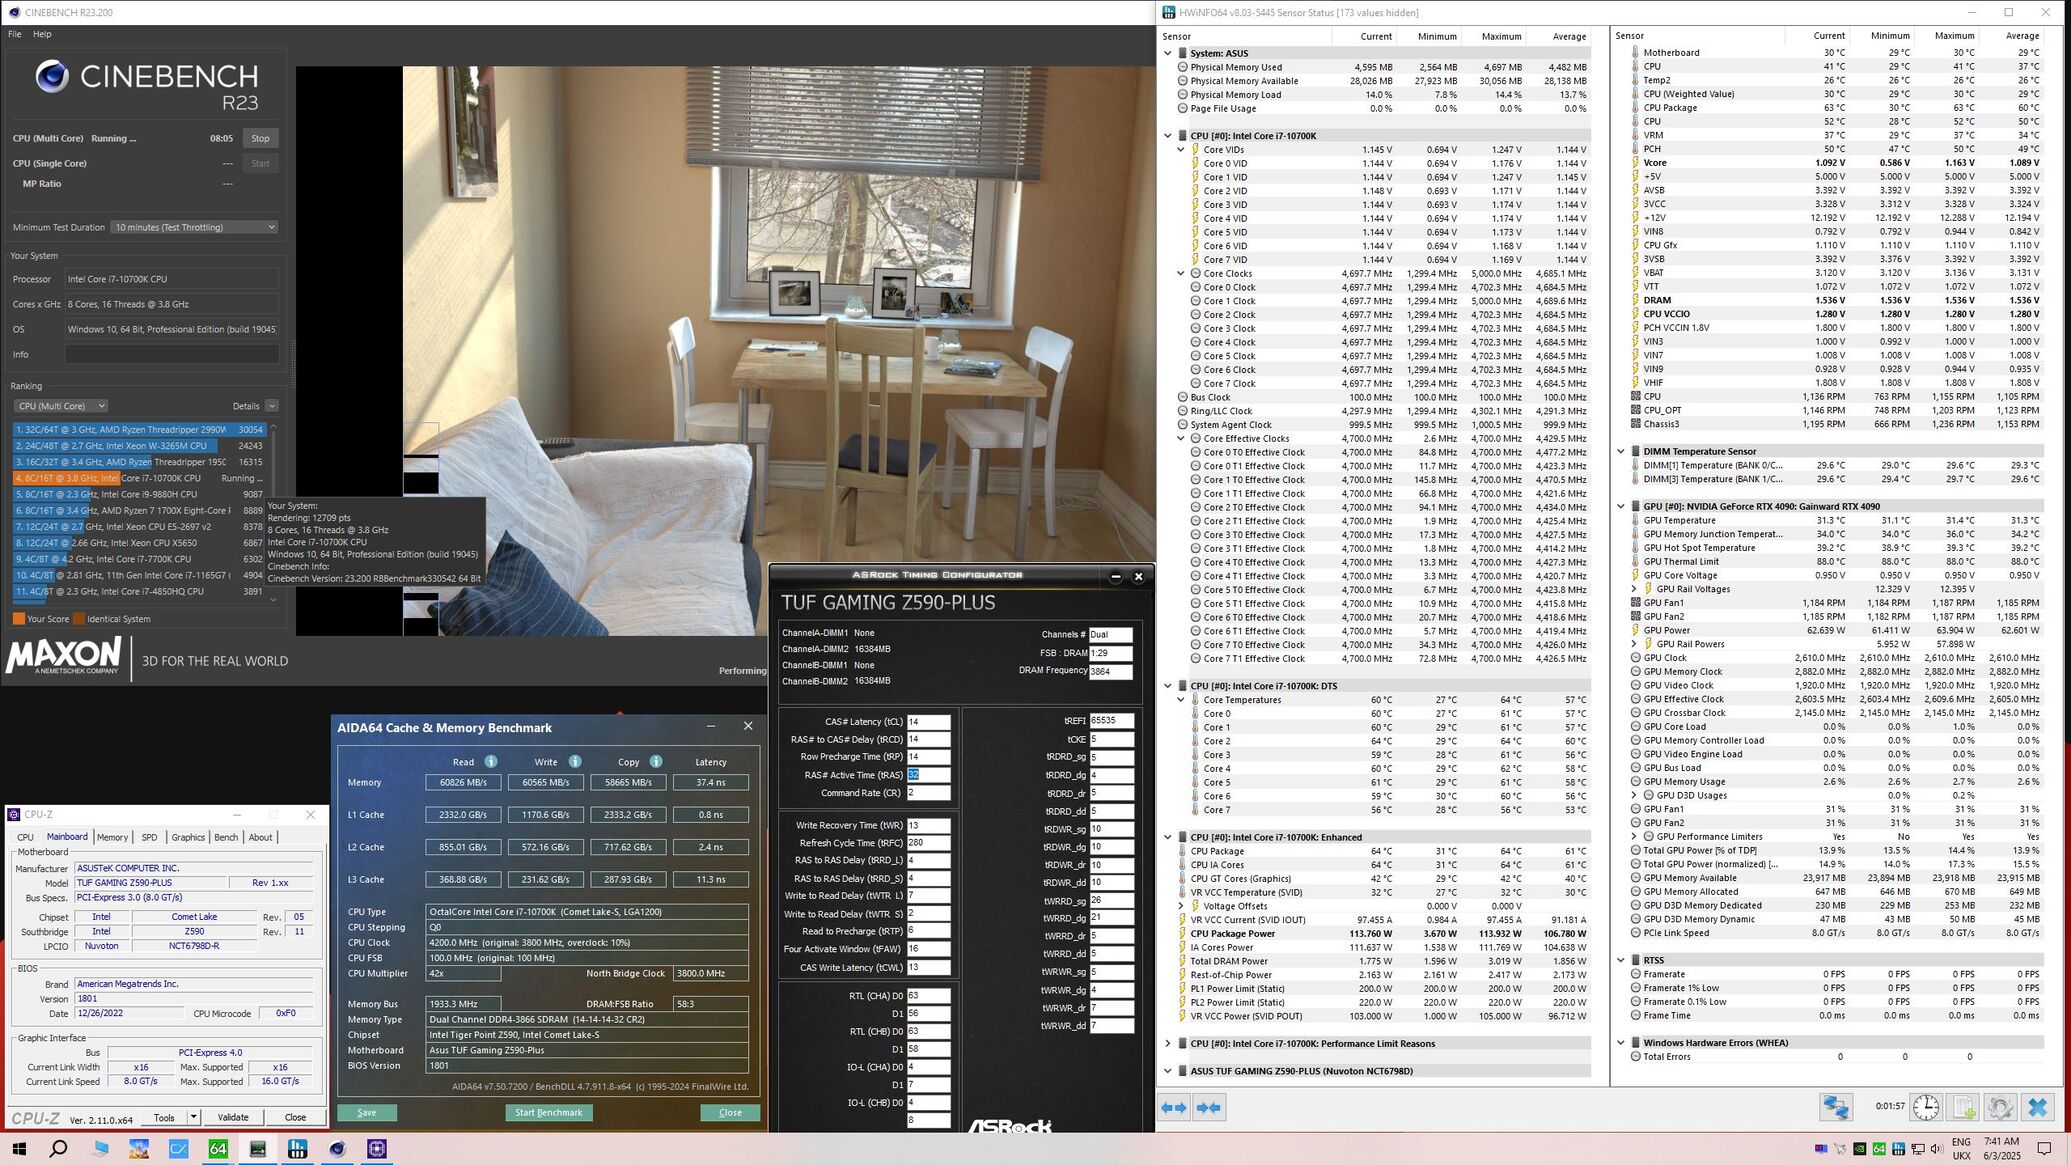Open Windows taskbar search
The height and width of the screenshot is (1165, 2071).
59,1149
